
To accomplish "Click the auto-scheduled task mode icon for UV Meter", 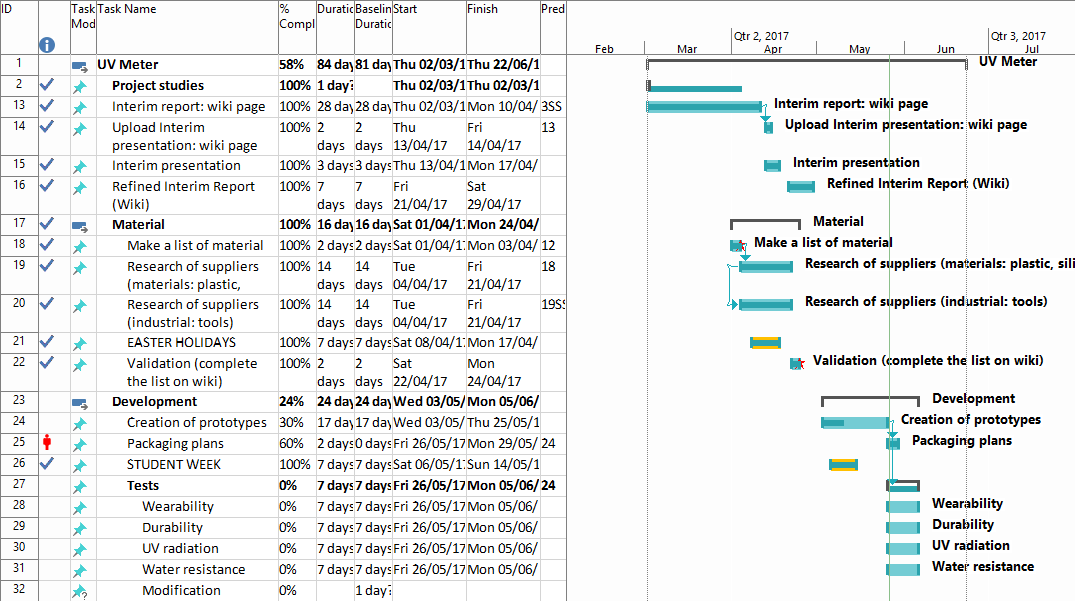I will click(80, 65).
